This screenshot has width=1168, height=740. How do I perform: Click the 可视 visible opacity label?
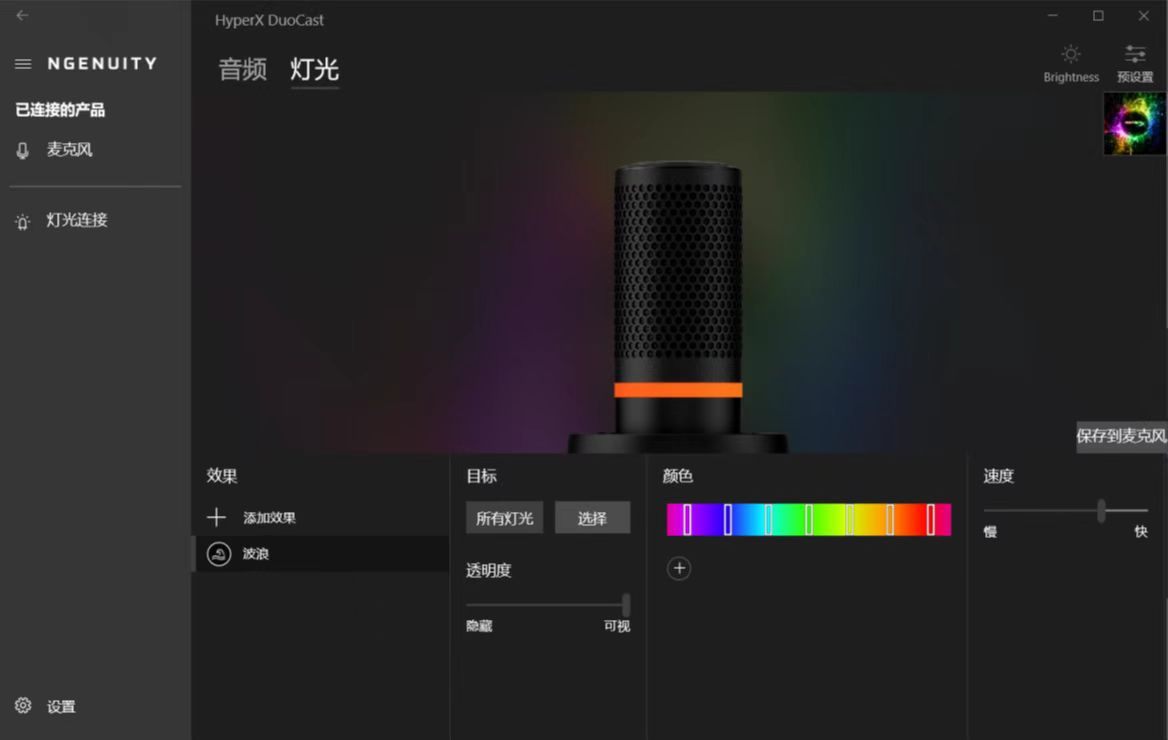(617, 626)
